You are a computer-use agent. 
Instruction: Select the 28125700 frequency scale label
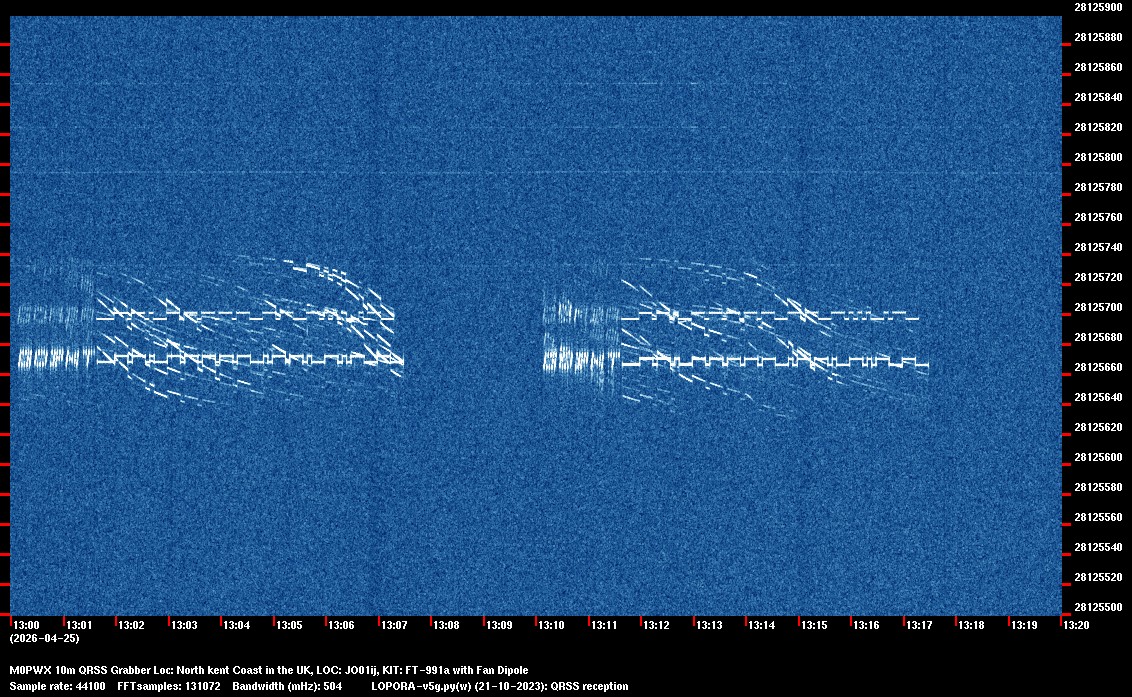(x=1097, y=307)
